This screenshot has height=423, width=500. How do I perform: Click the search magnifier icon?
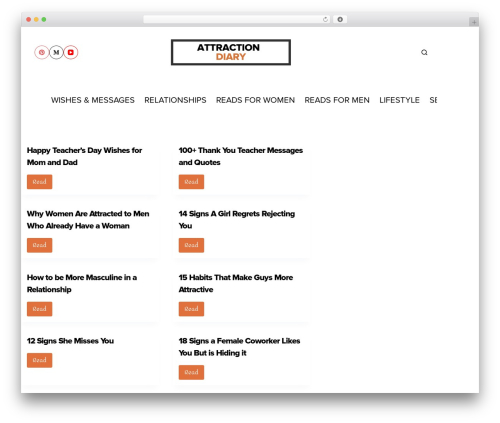(424, 52)
